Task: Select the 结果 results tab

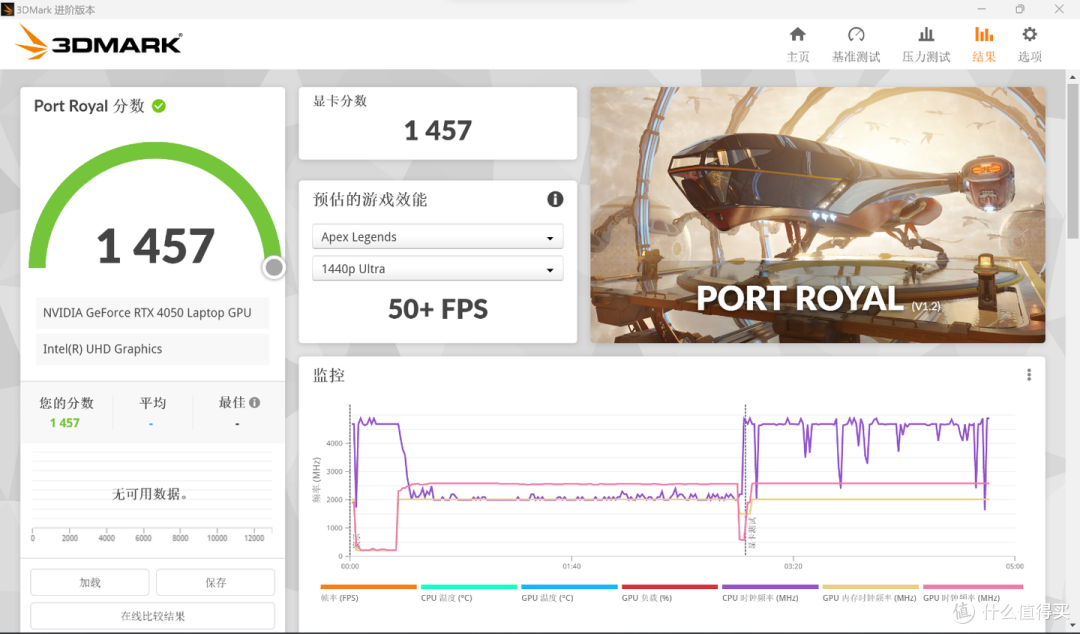Action: tap(984, 45)
